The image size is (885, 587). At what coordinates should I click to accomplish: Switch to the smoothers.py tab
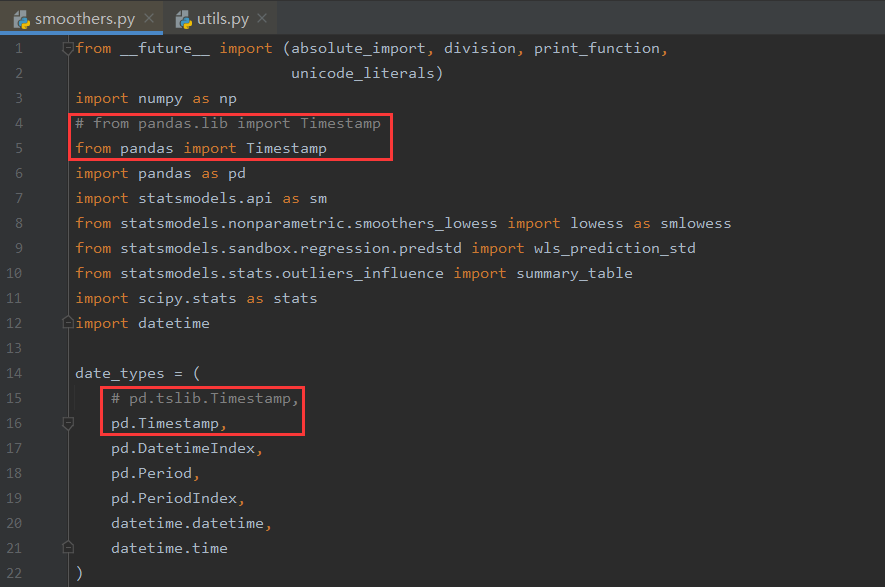tap(82, 18)
